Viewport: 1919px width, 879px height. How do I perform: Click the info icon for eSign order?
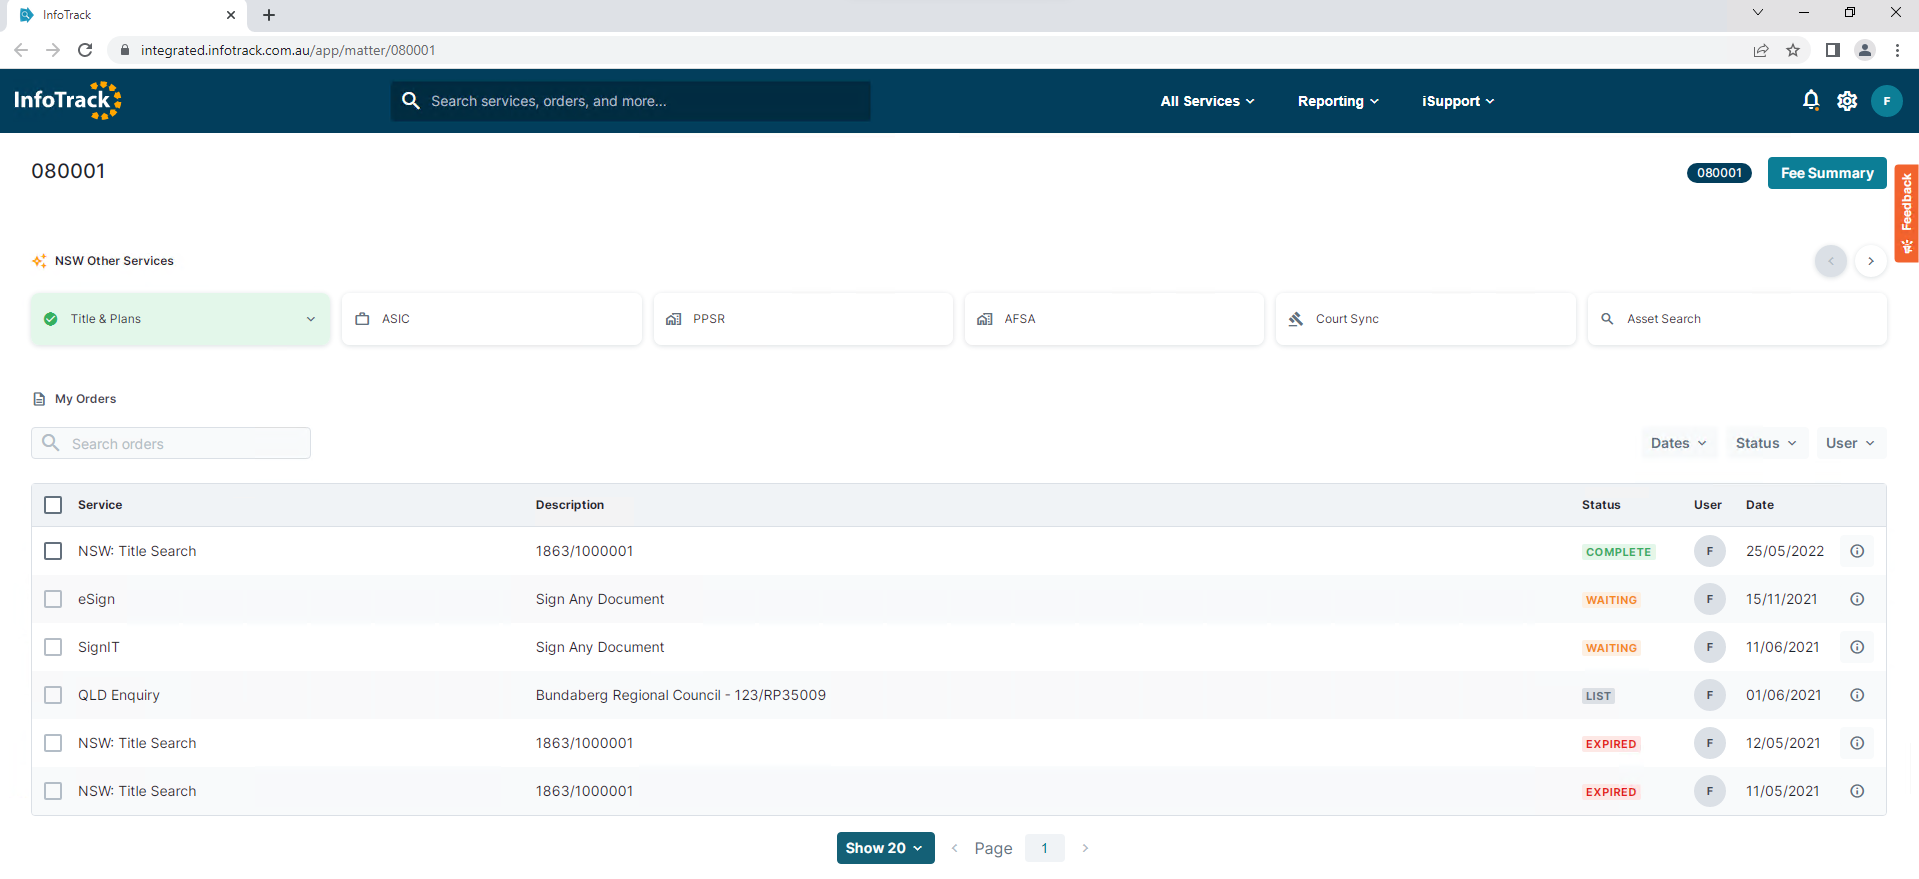(1857, 599)
